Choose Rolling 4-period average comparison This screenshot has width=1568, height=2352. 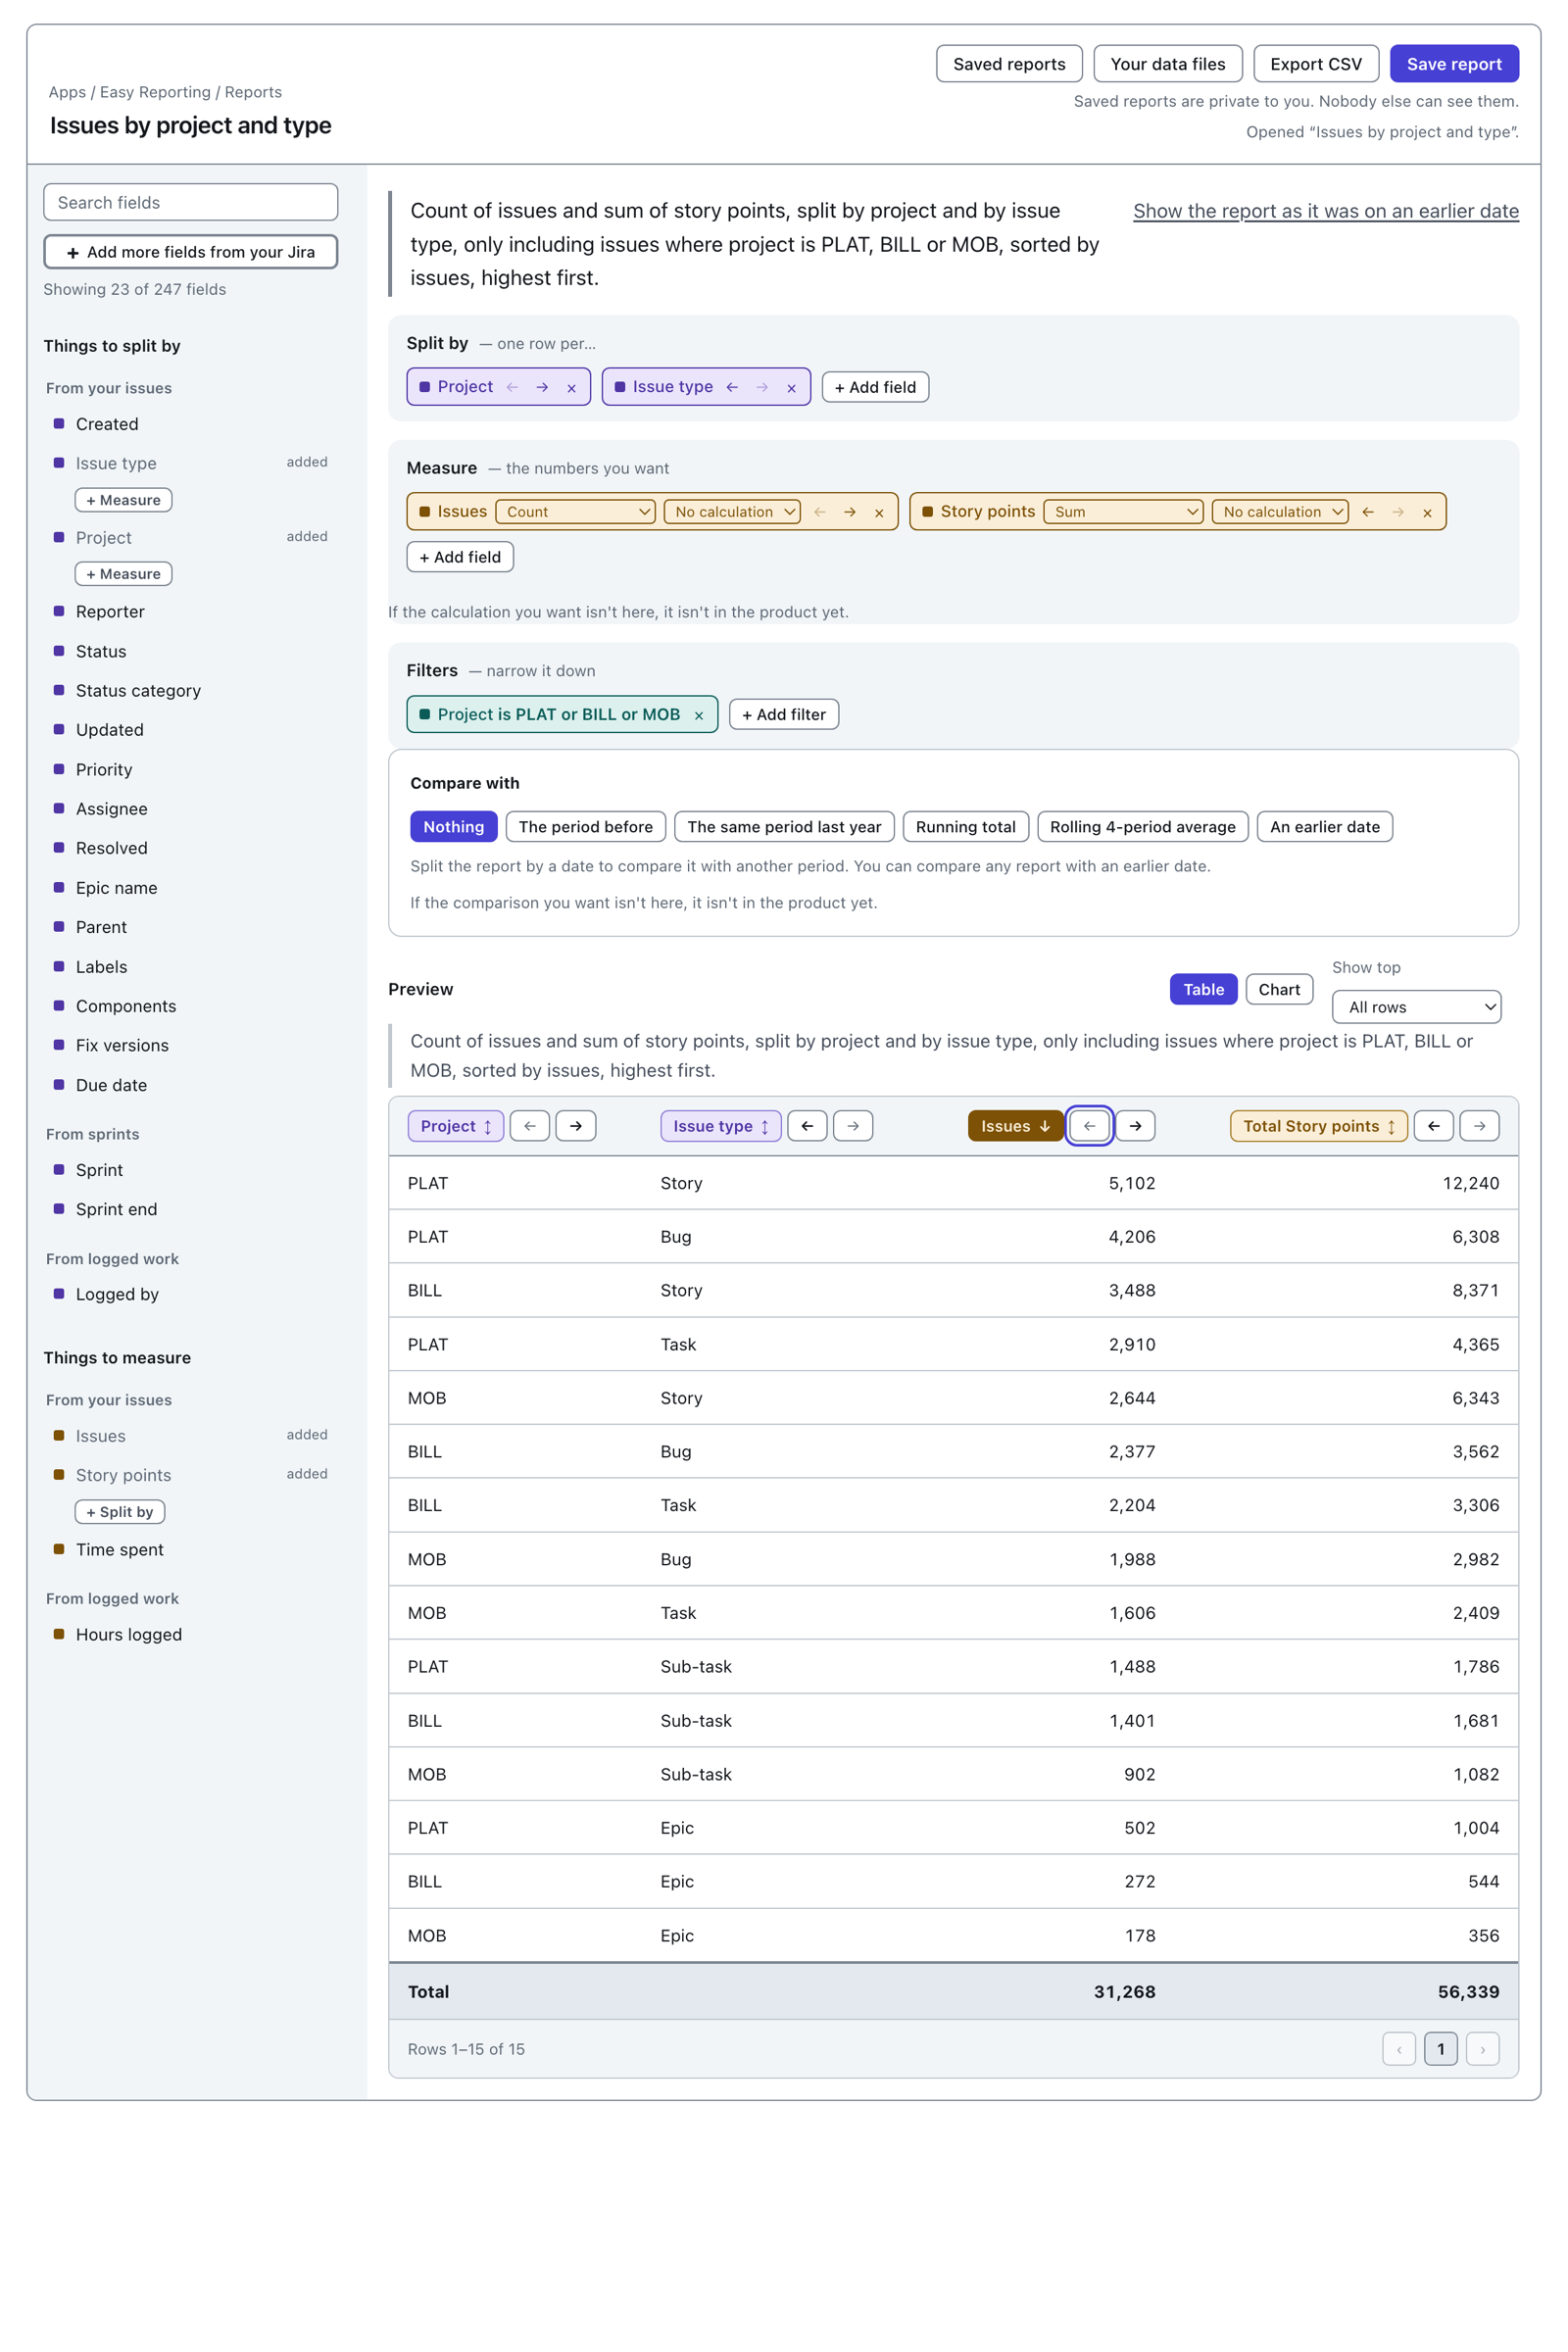point(1143,827)
